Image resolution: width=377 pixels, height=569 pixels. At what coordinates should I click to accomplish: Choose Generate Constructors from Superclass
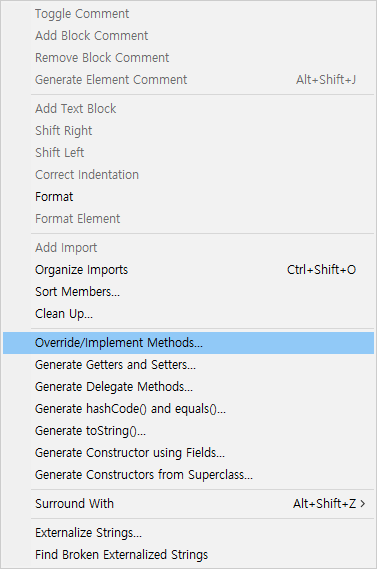click(188, 475)
